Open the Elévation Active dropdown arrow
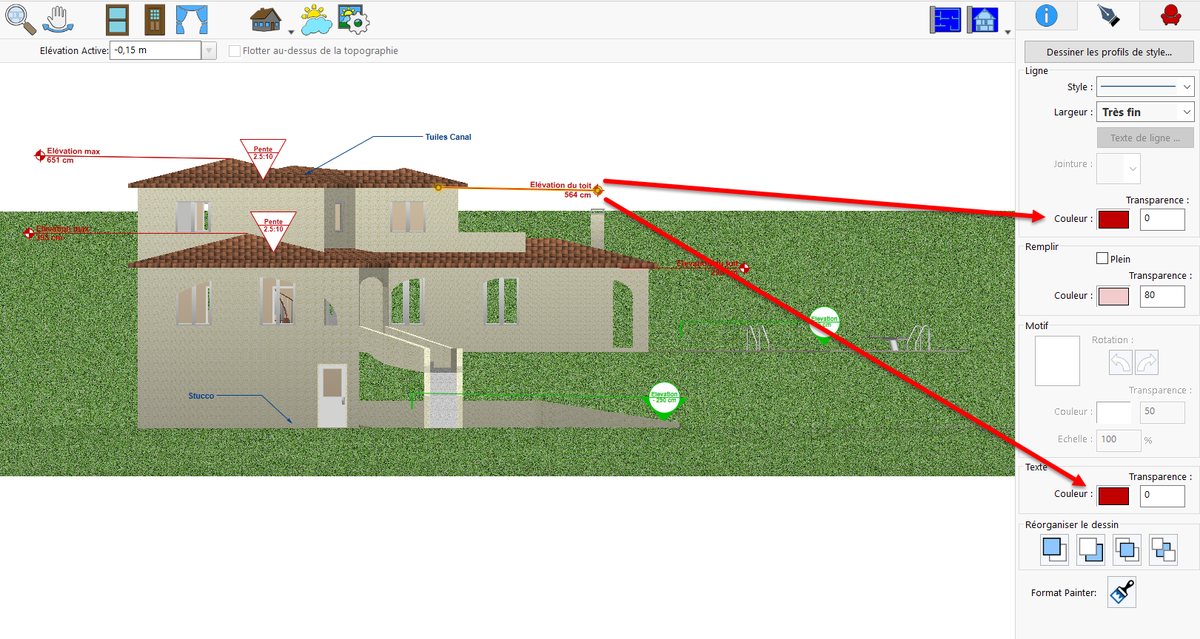1200x639 pixels. point(209,50)
